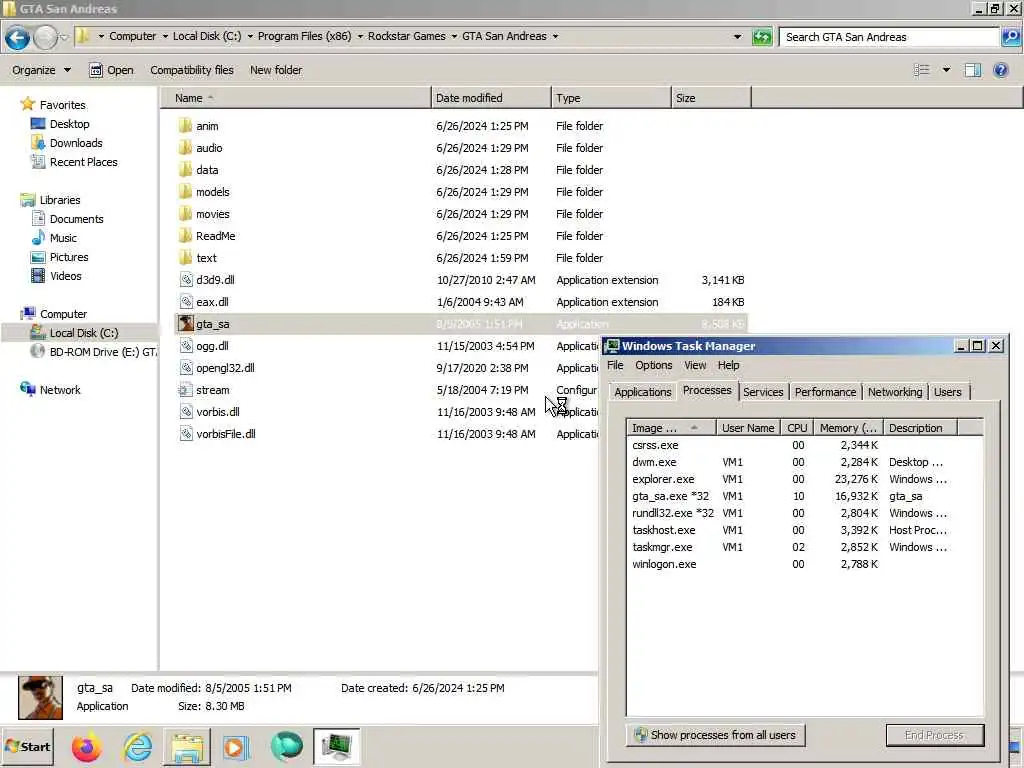This screenshot has width=1024, height=768.
Task: Click in the Search GTA San Andreas field
Action: (x=889, y=37)
